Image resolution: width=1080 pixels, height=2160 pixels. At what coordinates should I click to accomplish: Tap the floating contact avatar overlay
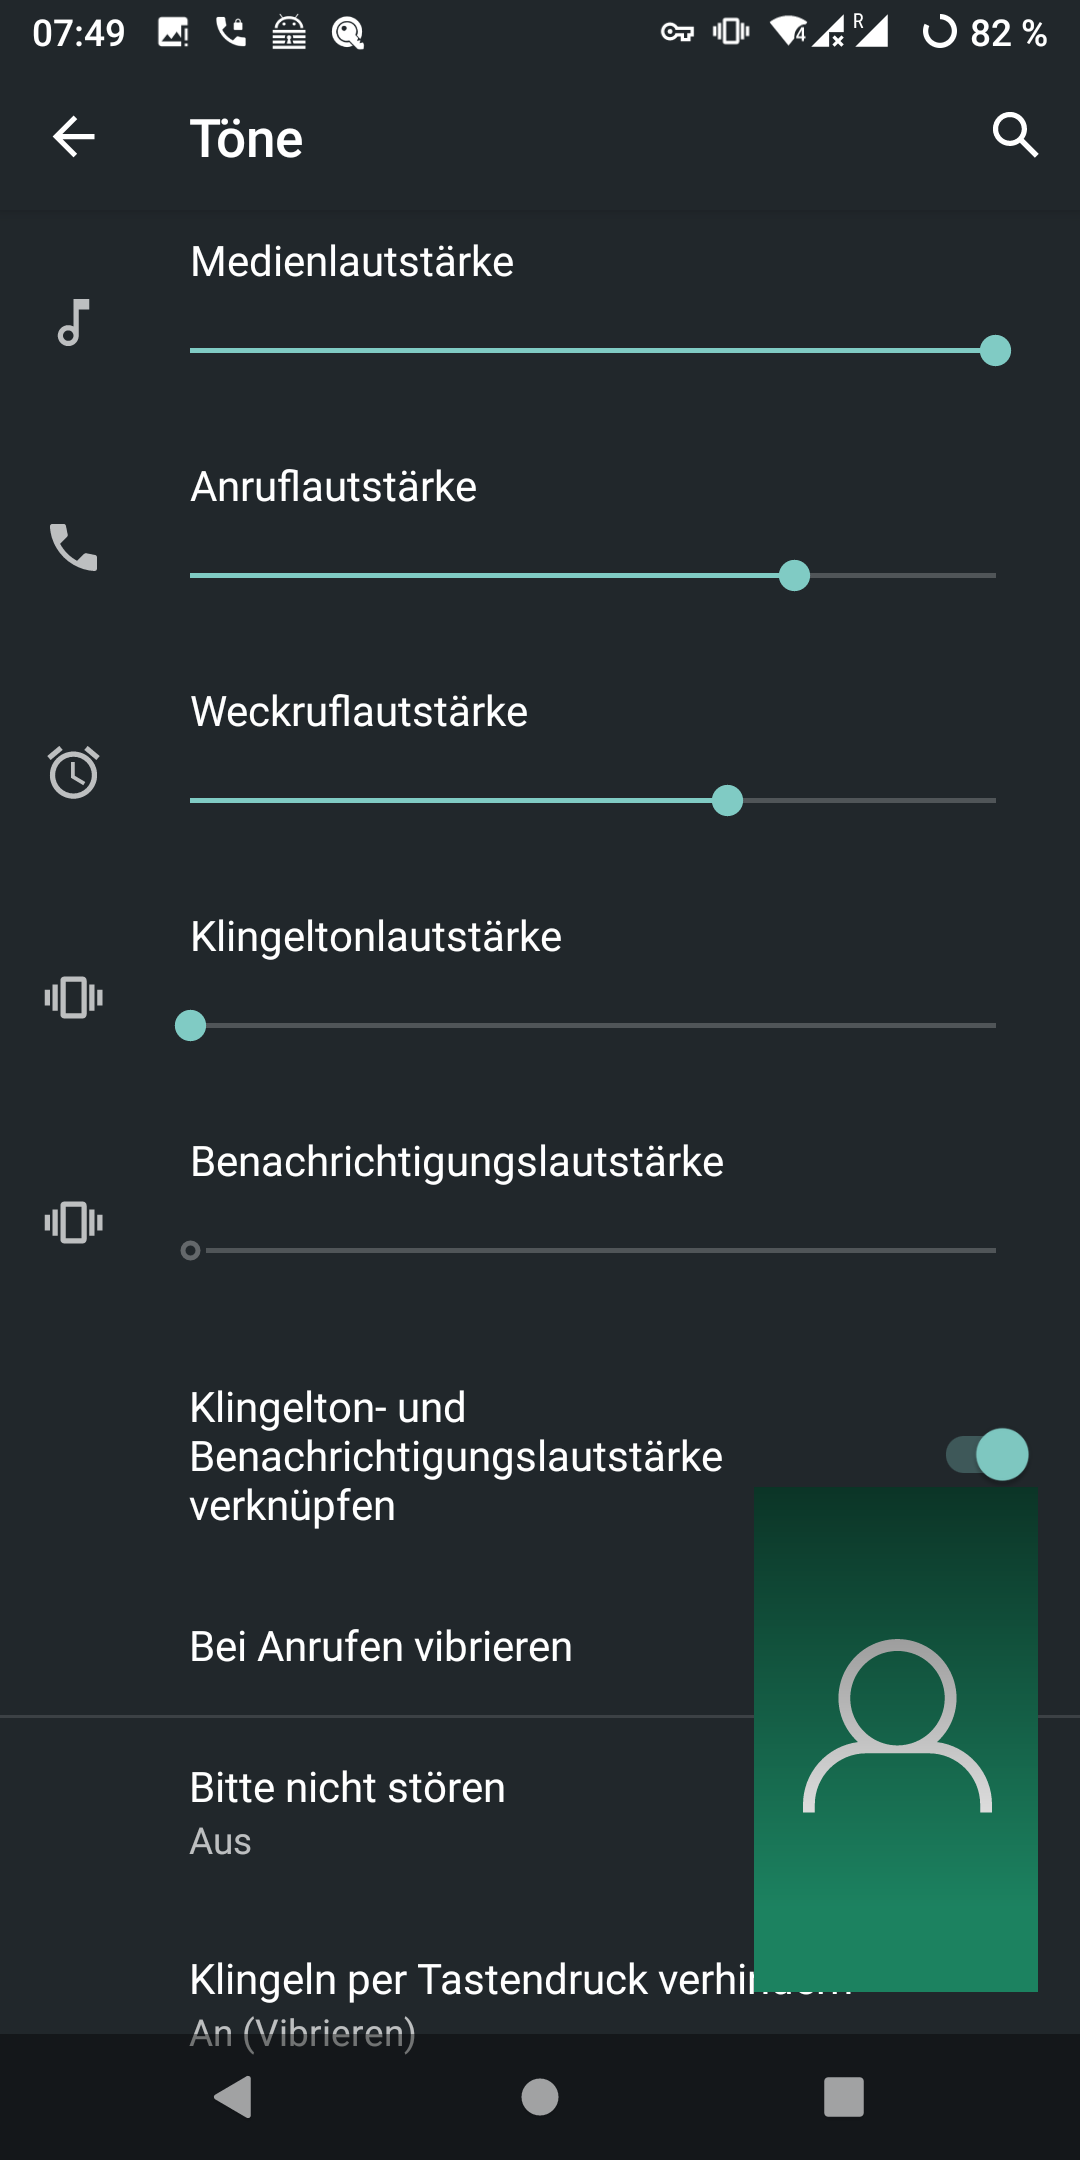[896, 1738]
